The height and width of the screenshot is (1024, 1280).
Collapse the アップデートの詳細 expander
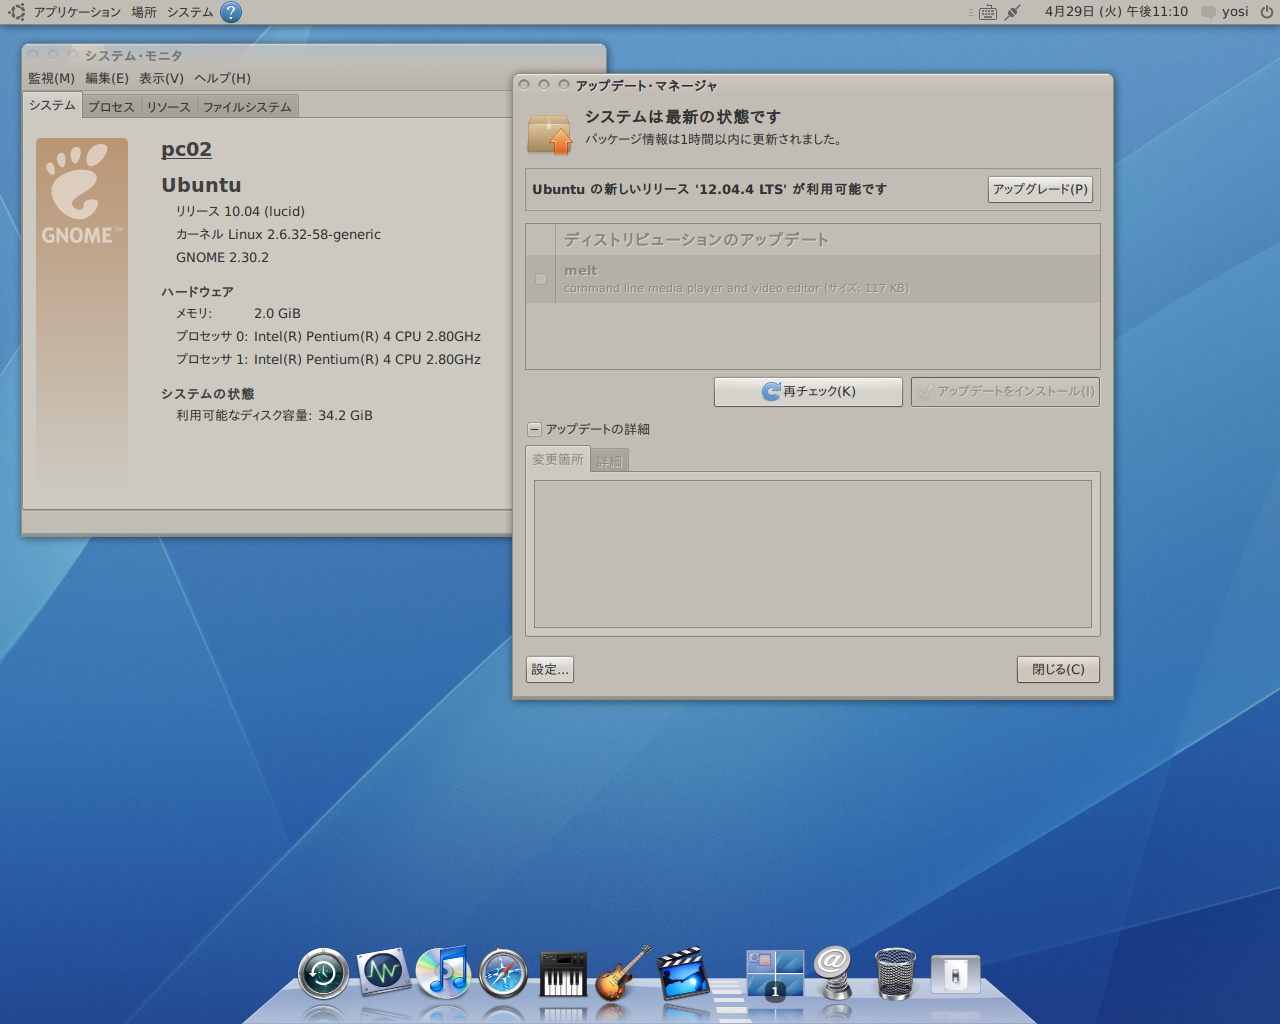click(535, 429)
